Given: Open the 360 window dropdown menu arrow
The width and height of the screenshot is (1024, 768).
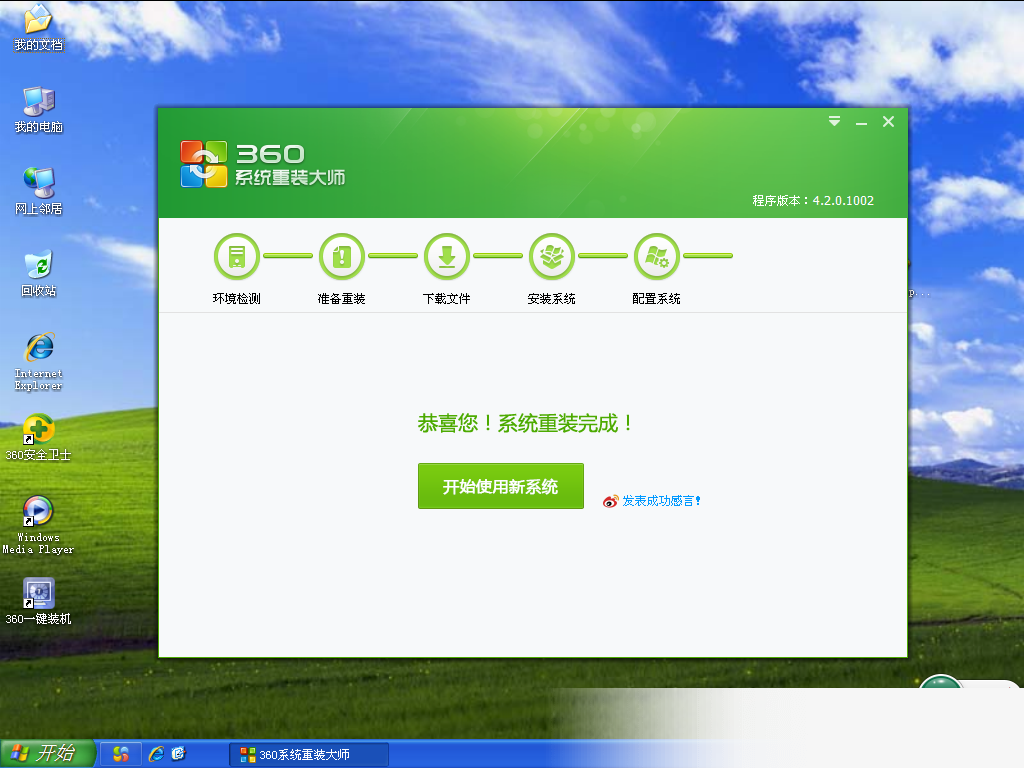Looking at the screenshot, I should click(x=834, y=121).
